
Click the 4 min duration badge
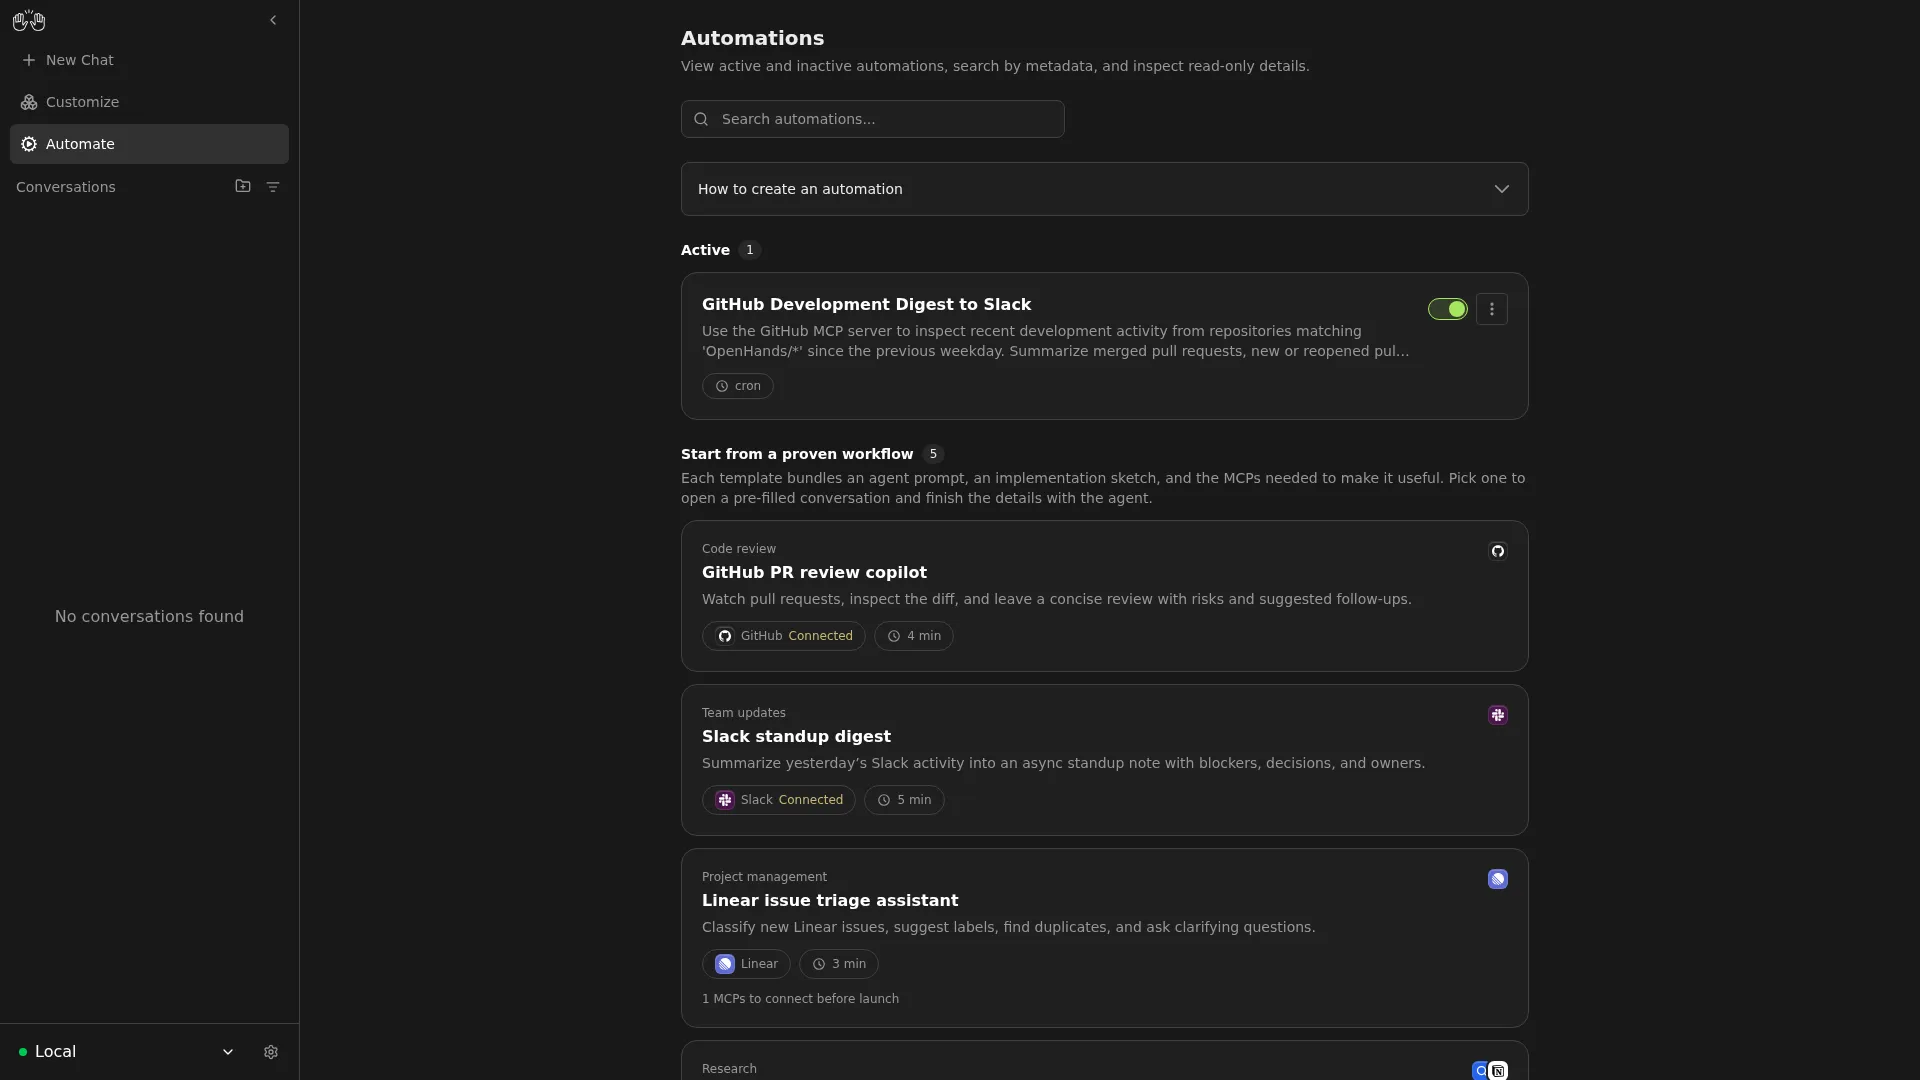click(913, 636)
